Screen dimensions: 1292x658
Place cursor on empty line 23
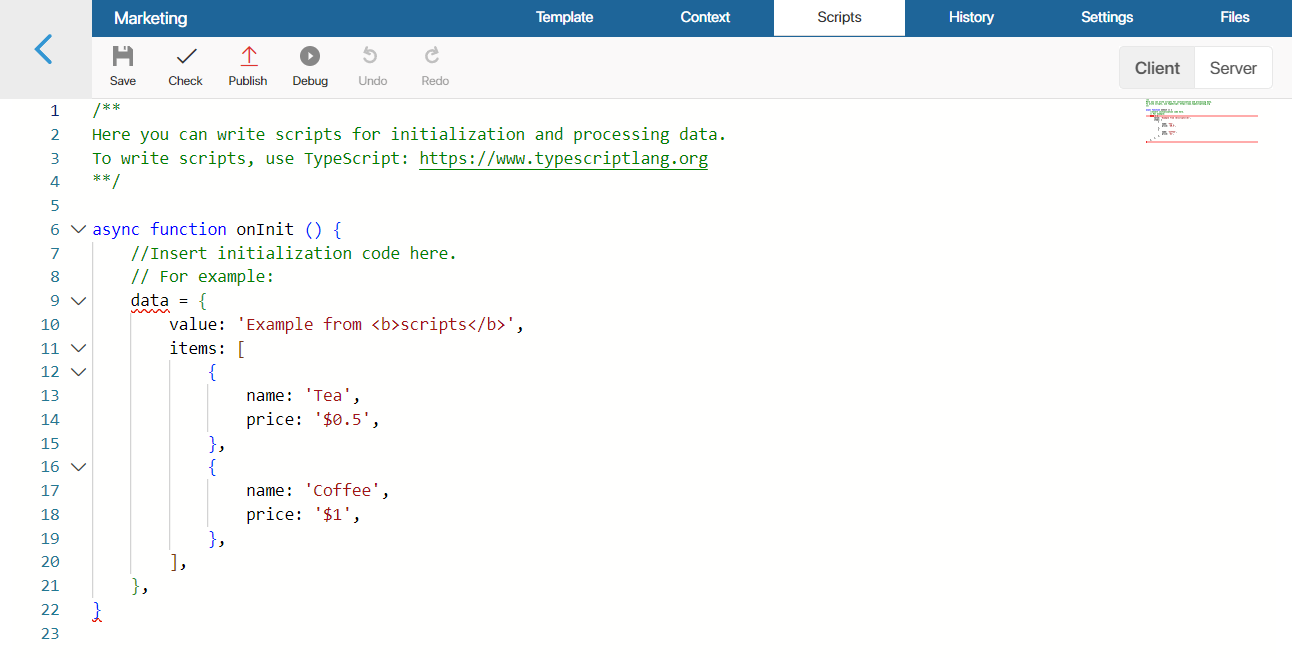click(x=600, y=633)
